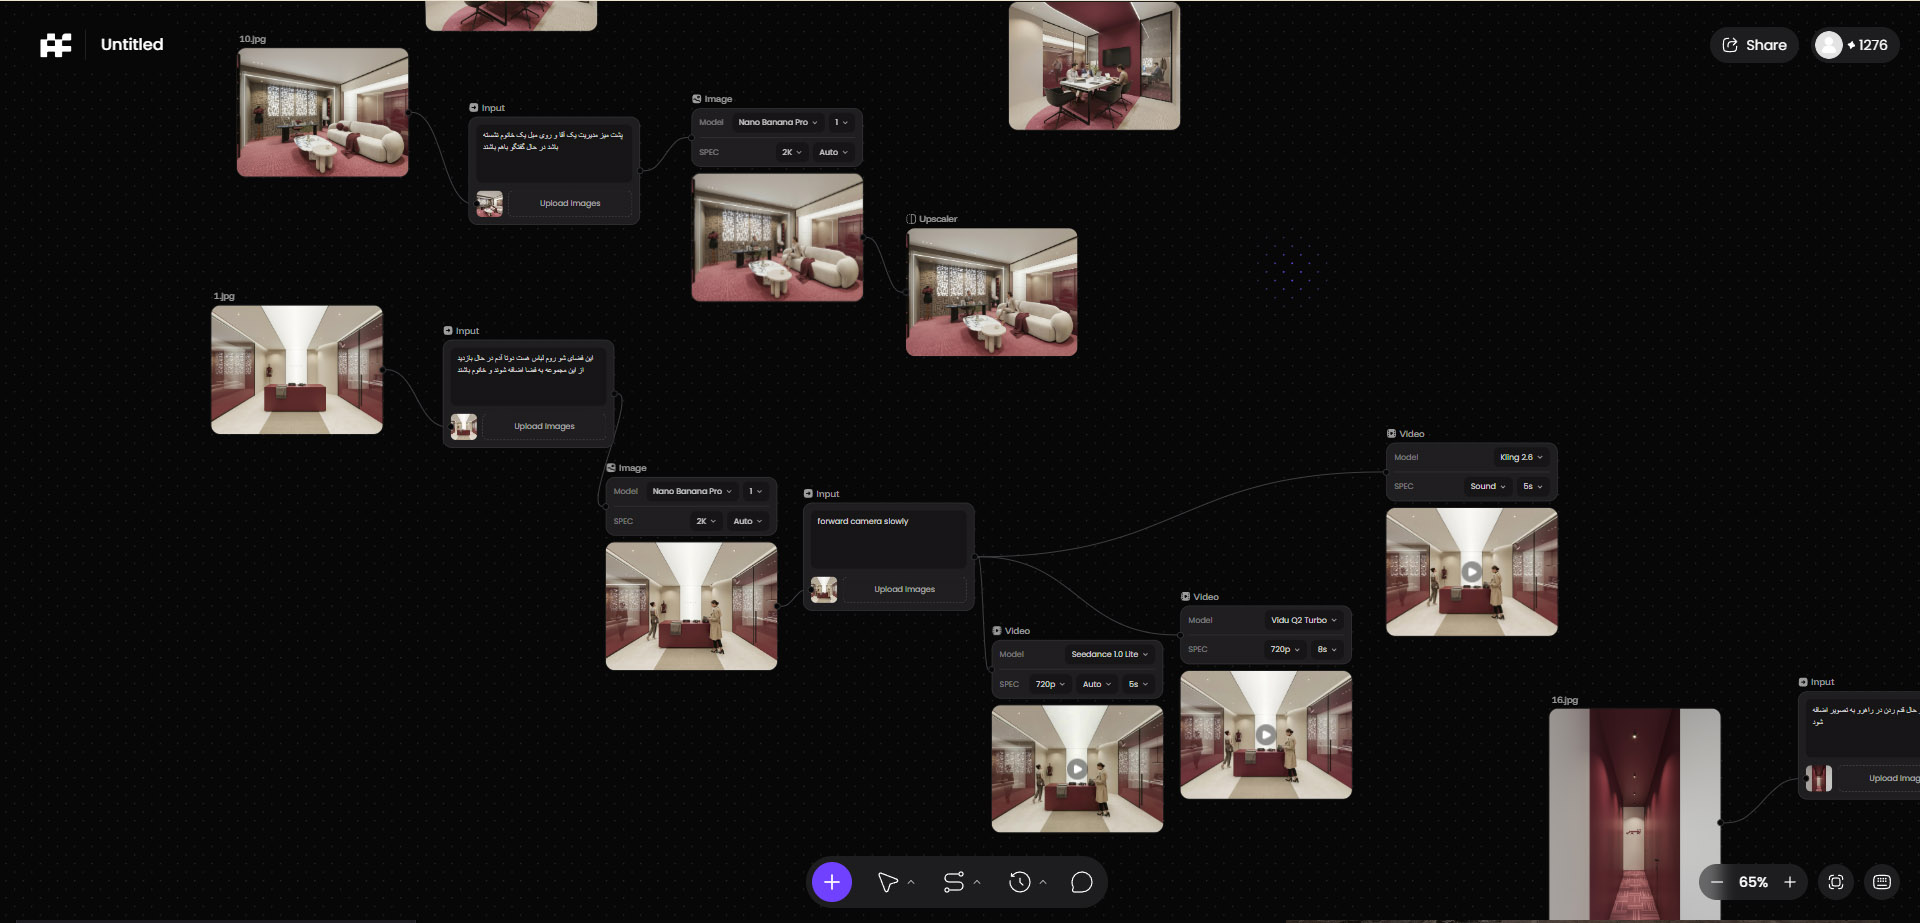Open the Kling 2.6 model dropdown
This screenshot has width=1920, height=923.
tap(1520, 457)
